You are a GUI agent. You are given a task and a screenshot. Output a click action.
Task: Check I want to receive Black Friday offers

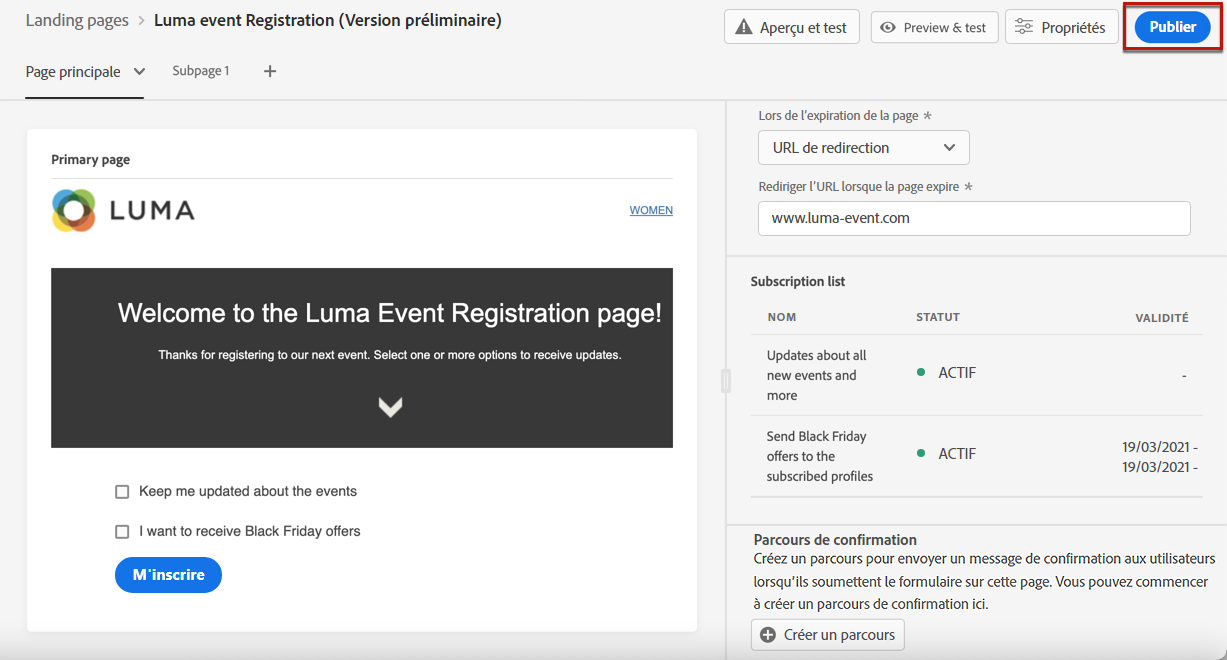122,532
